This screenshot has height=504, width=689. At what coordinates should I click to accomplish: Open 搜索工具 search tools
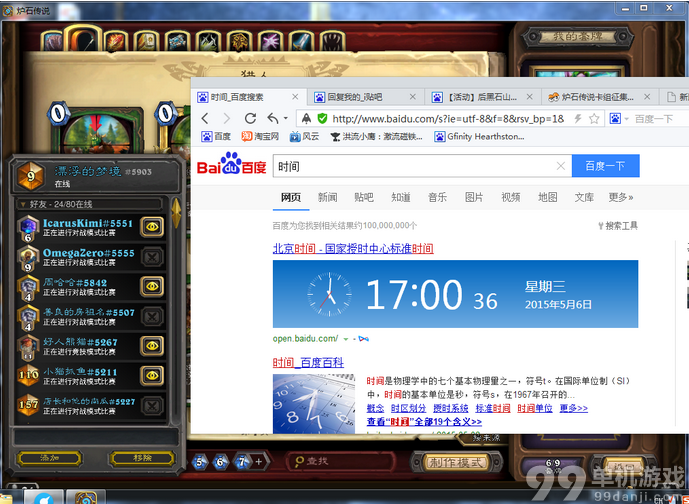pyautogui.click(x=618, y=226)
